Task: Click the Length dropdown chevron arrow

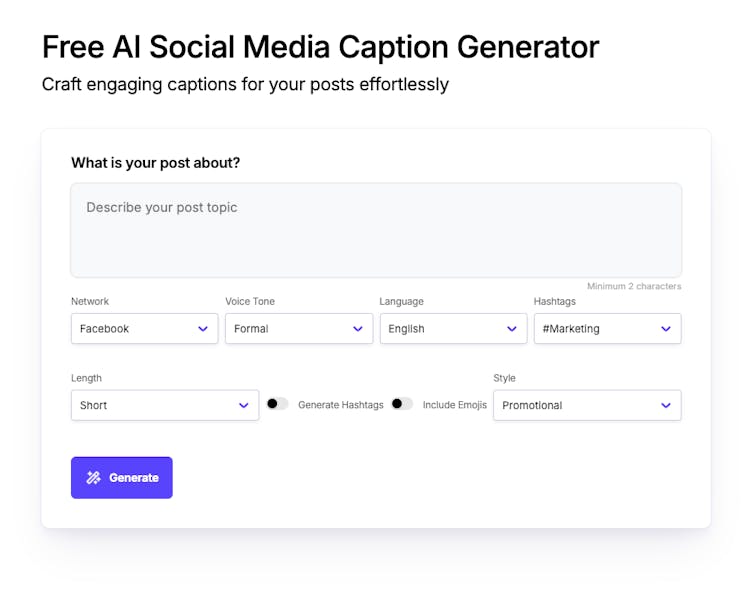Action: (243, 405)
